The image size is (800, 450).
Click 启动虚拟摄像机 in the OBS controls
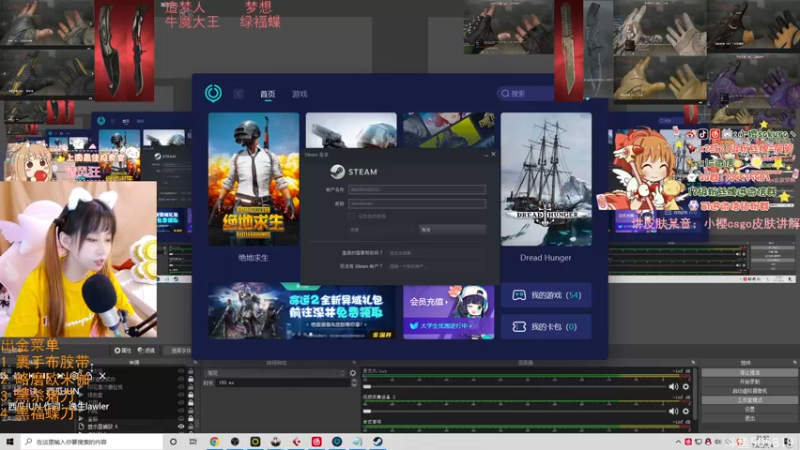tap(749, 391)
